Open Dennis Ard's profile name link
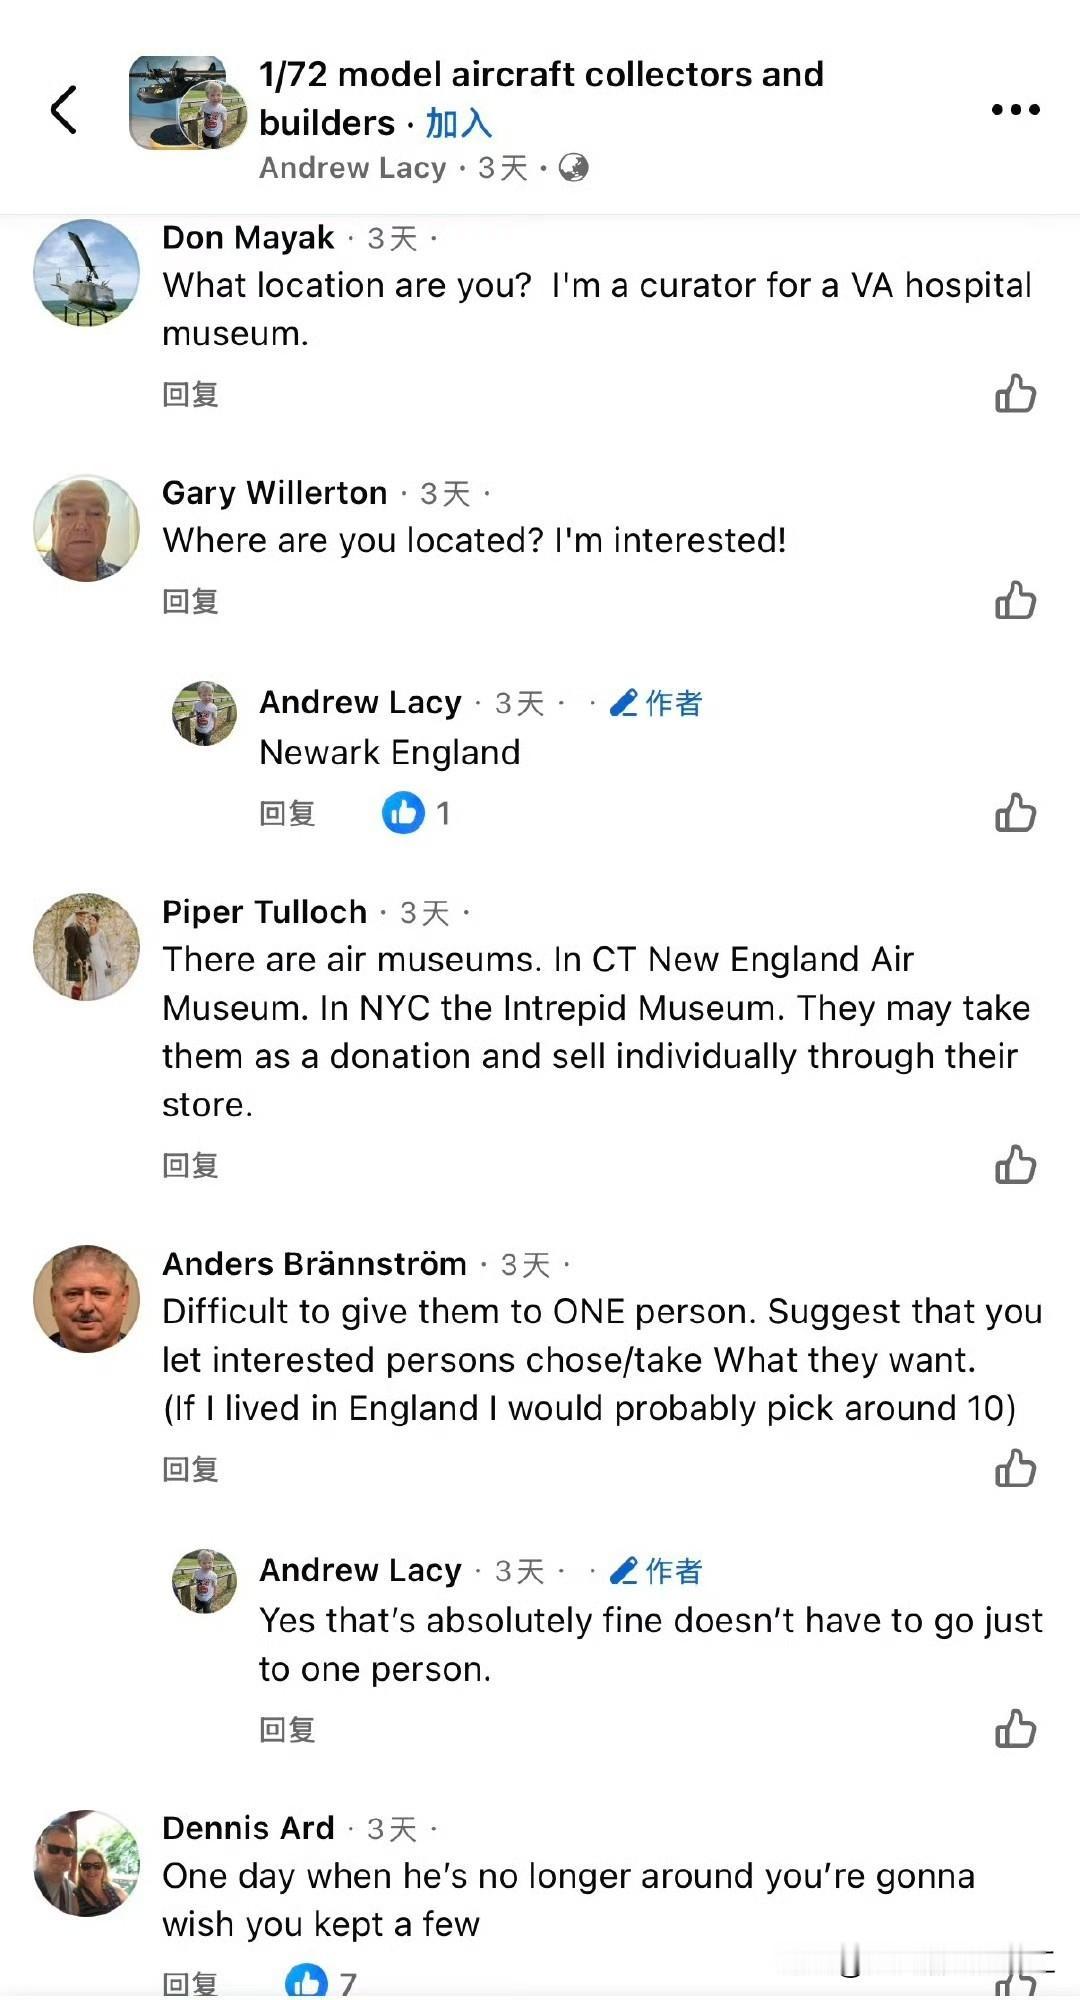The image size is (1080, 2000). (248, 1828)
